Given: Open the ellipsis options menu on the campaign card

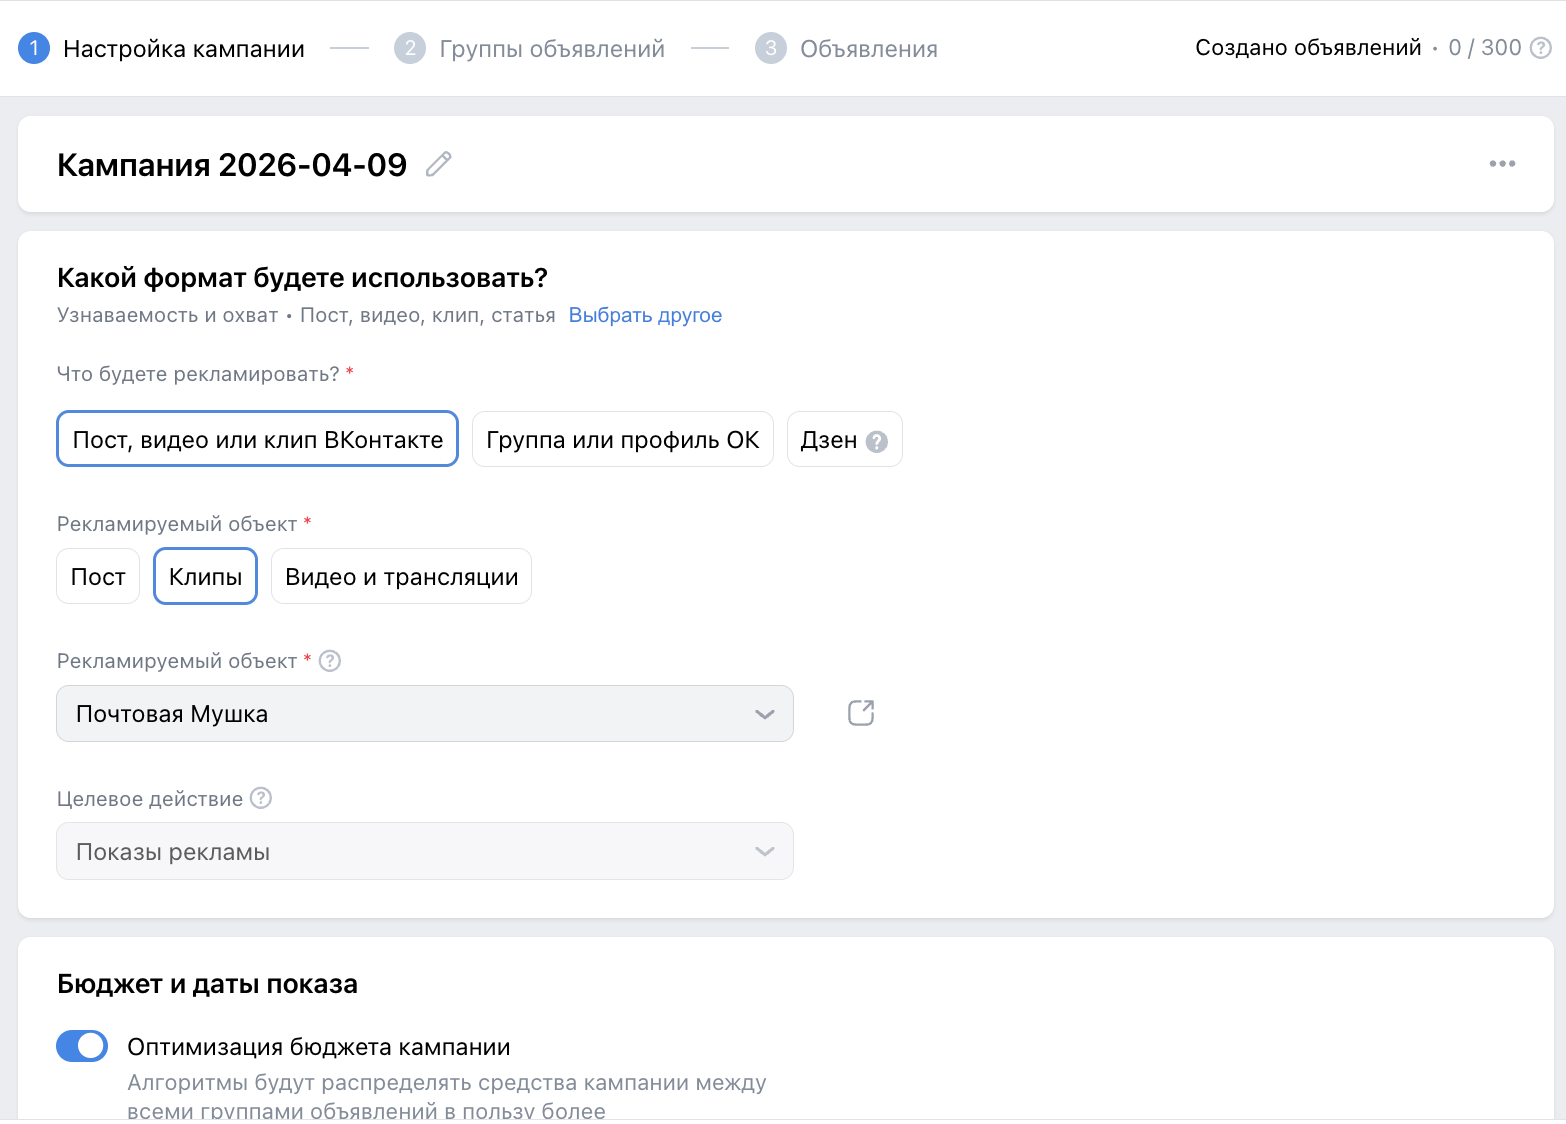Looking at the screenshot, I should 1502,164.
